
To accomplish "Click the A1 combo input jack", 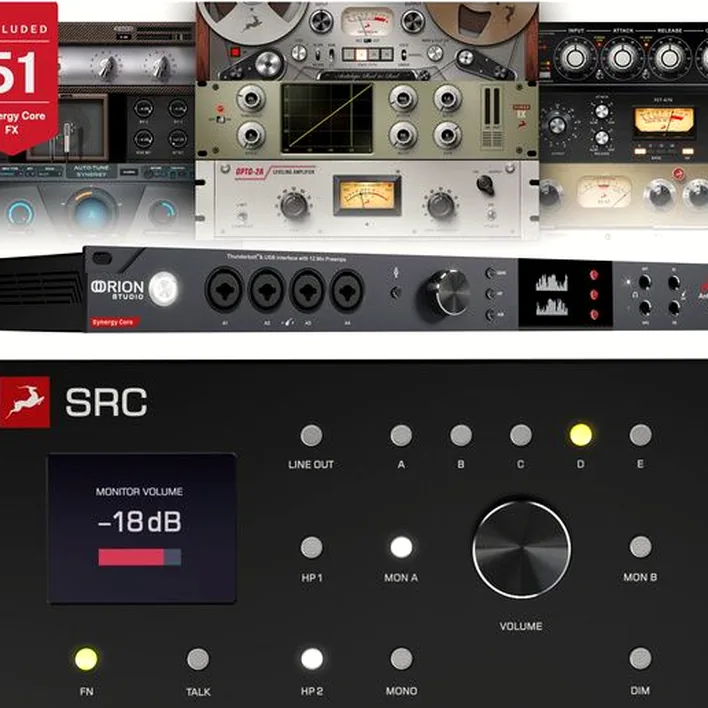I will coord(224,291).
